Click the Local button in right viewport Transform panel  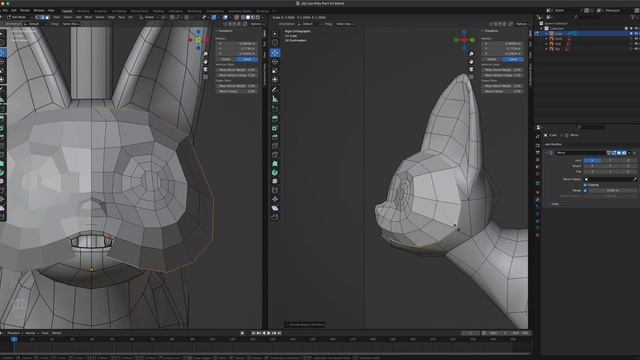[513, 60]
